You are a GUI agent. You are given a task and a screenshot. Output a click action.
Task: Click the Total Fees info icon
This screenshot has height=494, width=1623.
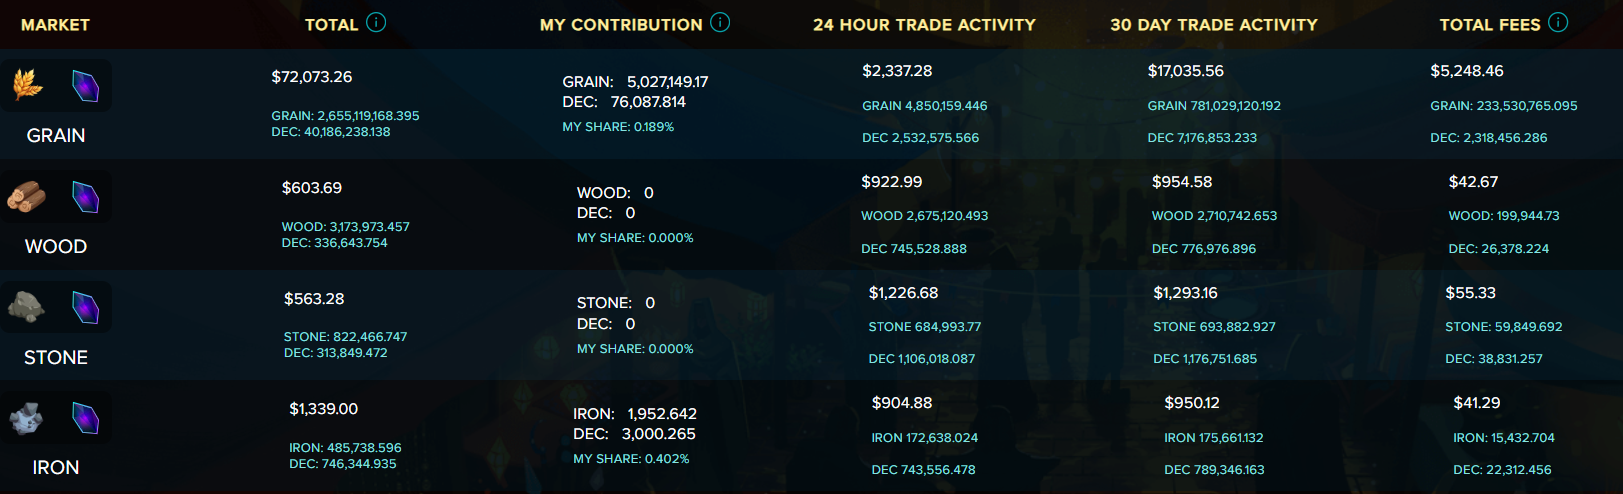pos(1558,22)
